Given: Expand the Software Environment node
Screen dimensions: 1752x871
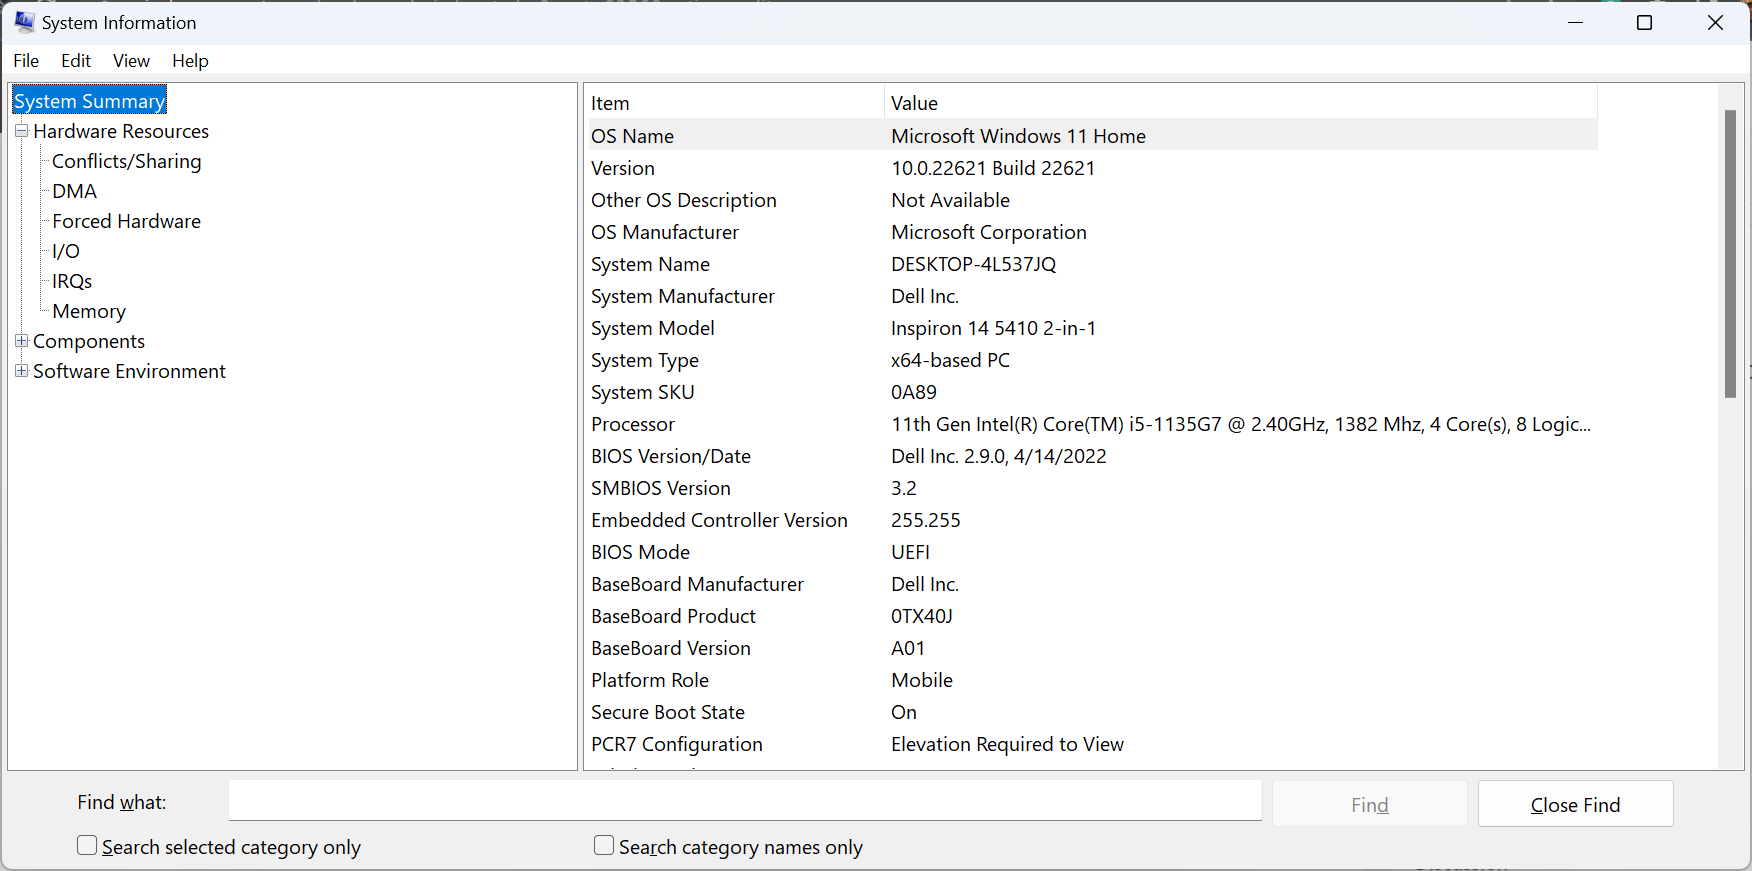Looking at the screenshot, I should point(21,371).
